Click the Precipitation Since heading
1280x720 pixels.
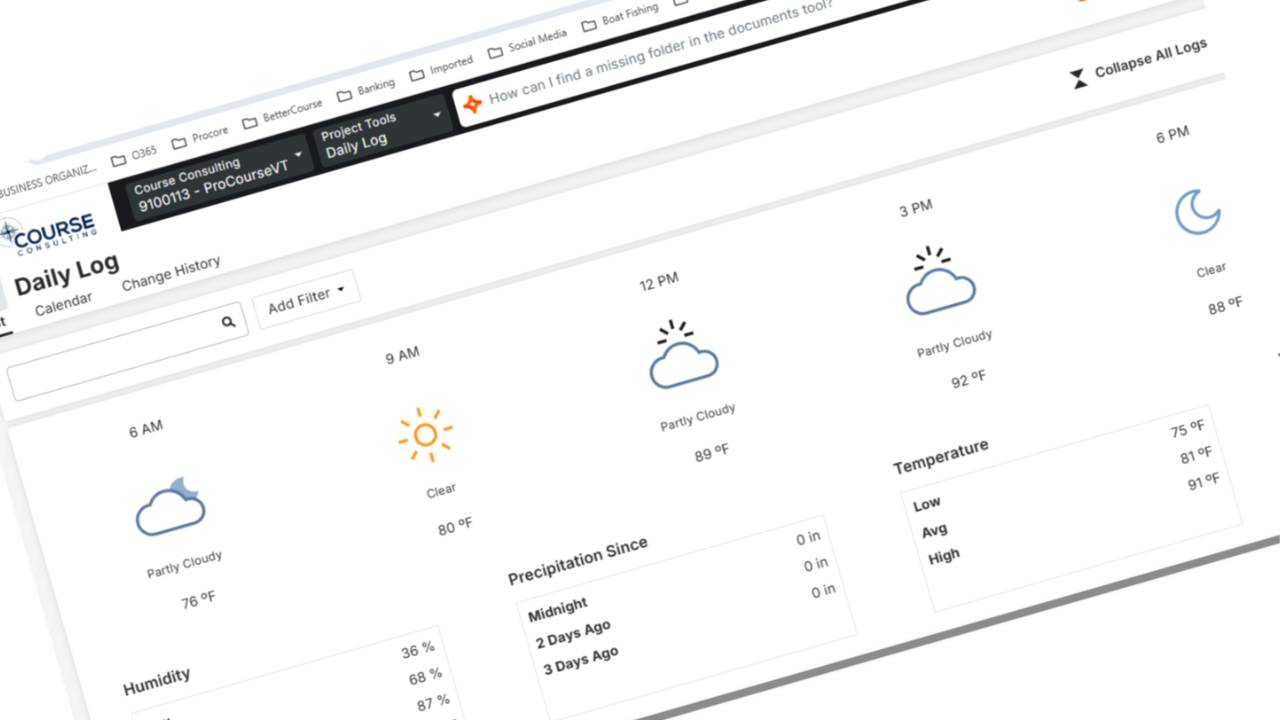tap(578, 561)
